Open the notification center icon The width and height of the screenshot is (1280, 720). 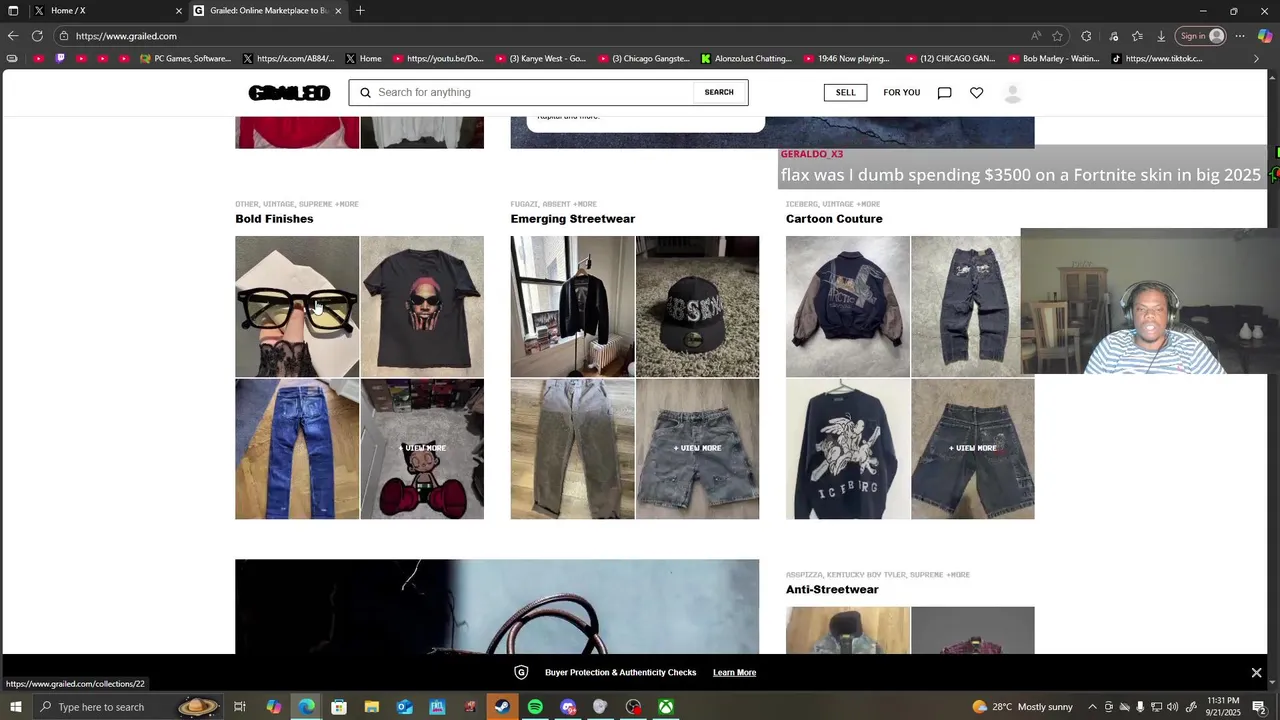click(1259, 707)
